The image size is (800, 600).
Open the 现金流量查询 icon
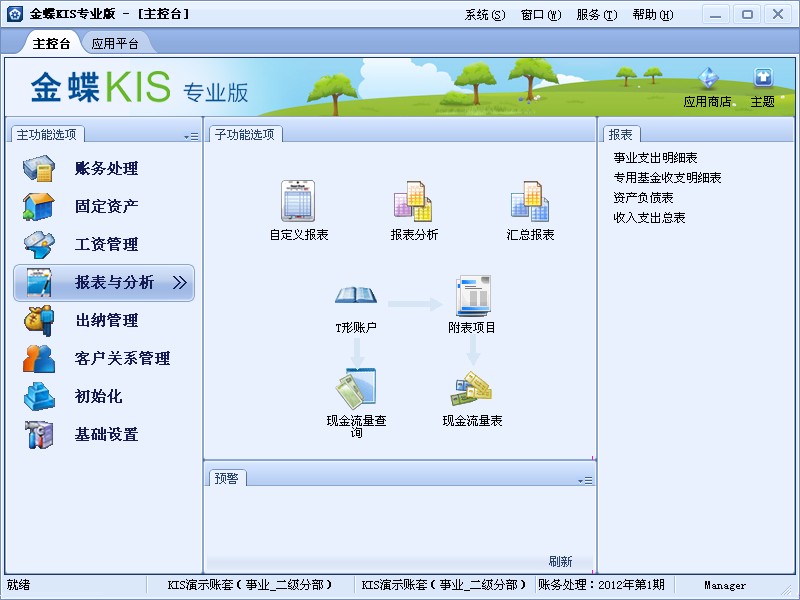(356, 389)
